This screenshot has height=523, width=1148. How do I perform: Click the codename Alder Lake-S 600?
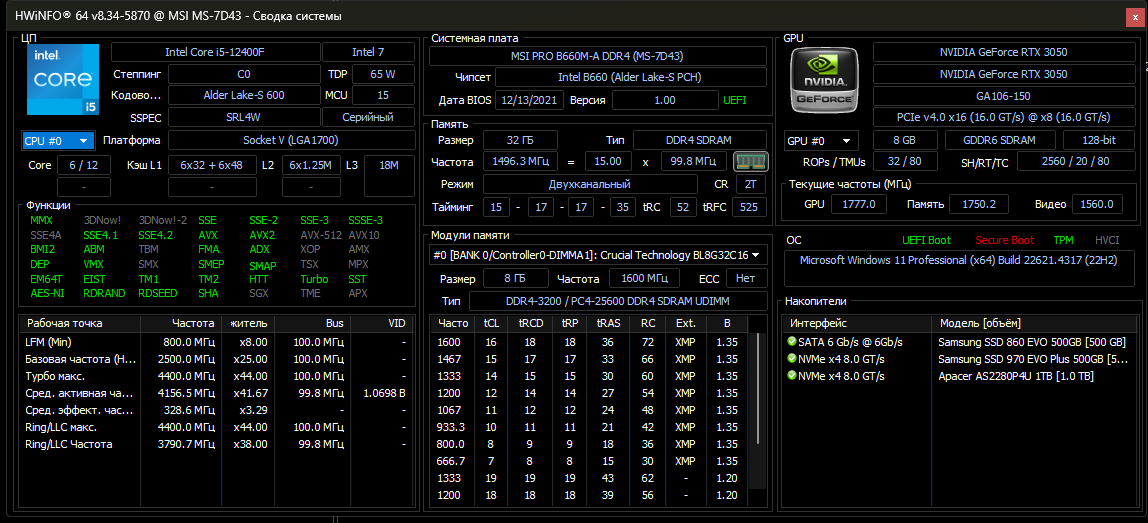244,95
